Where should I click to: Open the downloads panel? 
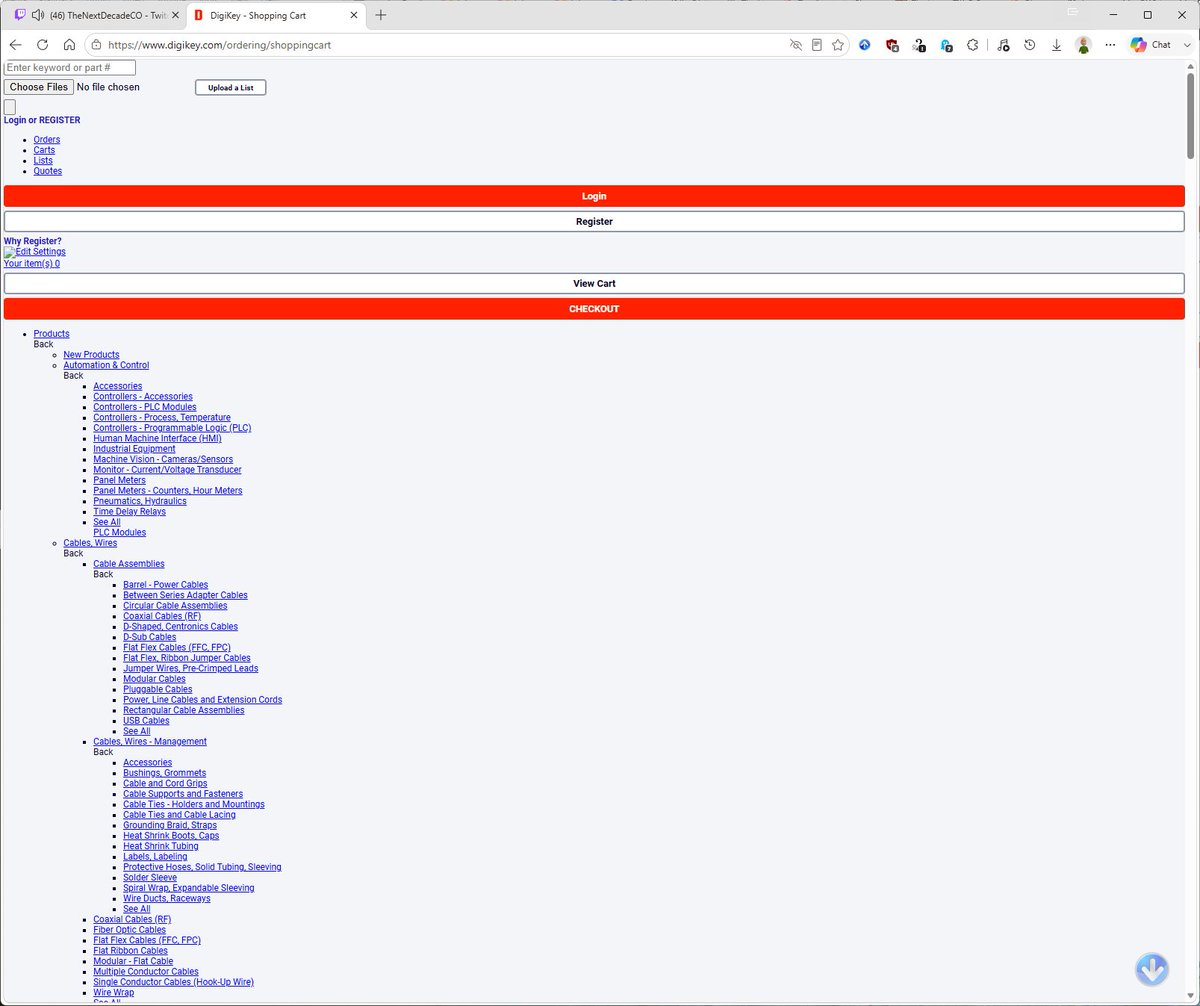(1056, 45)
